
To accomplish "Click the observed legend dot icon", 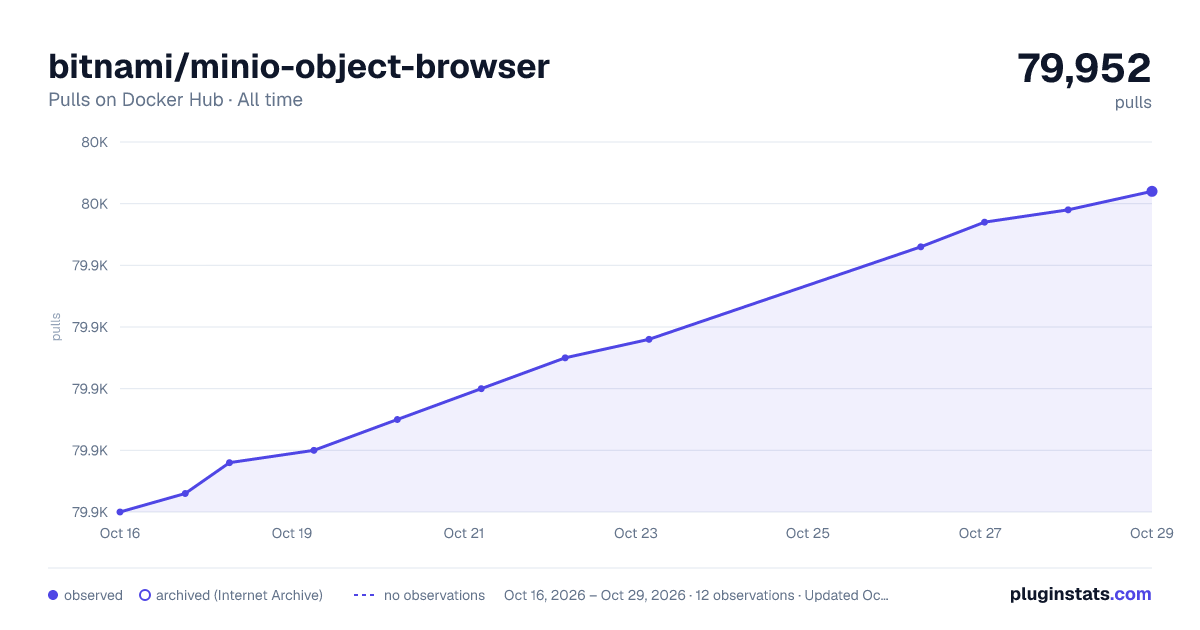I will click(x=53, y=595).
